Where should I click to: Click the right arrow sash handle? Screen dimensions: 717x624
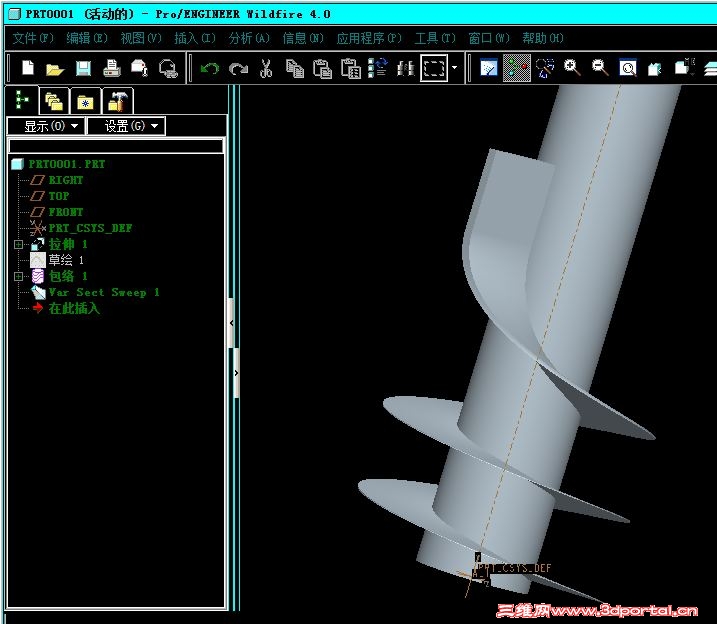tap(236, 373)
